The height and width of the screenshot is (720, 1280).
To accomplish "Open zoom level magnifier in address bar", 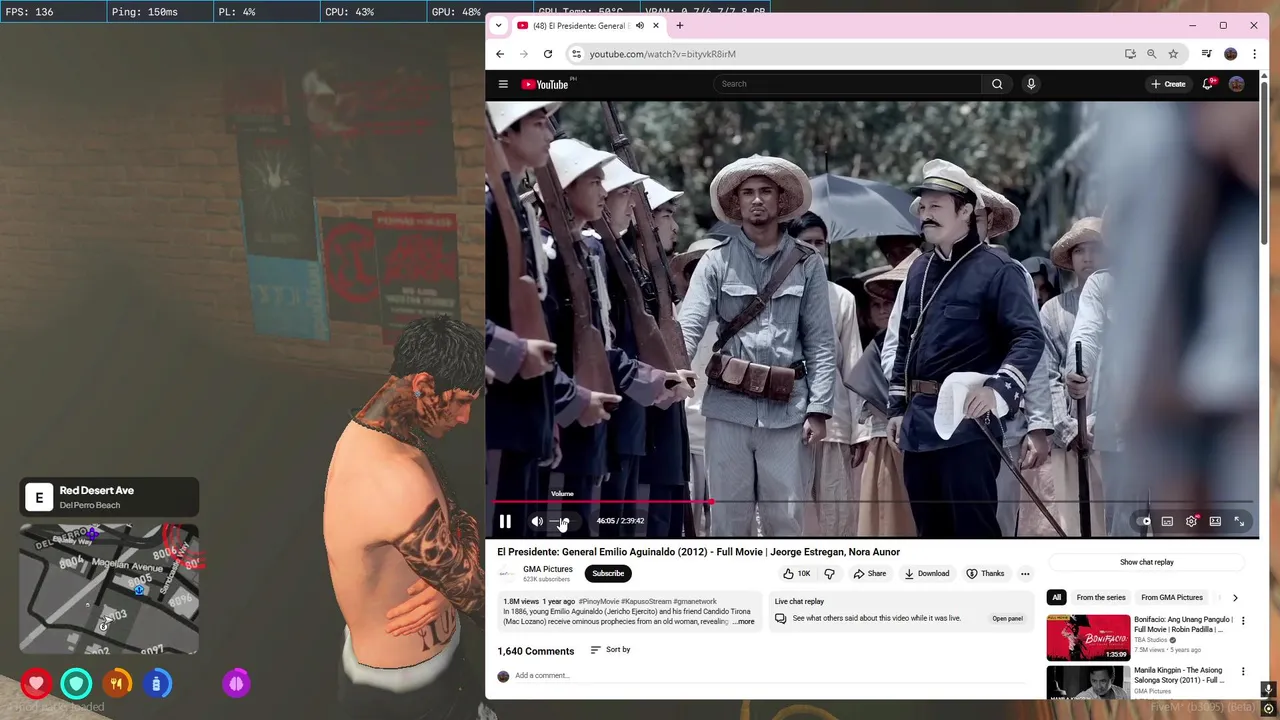I will point(1152,54).
